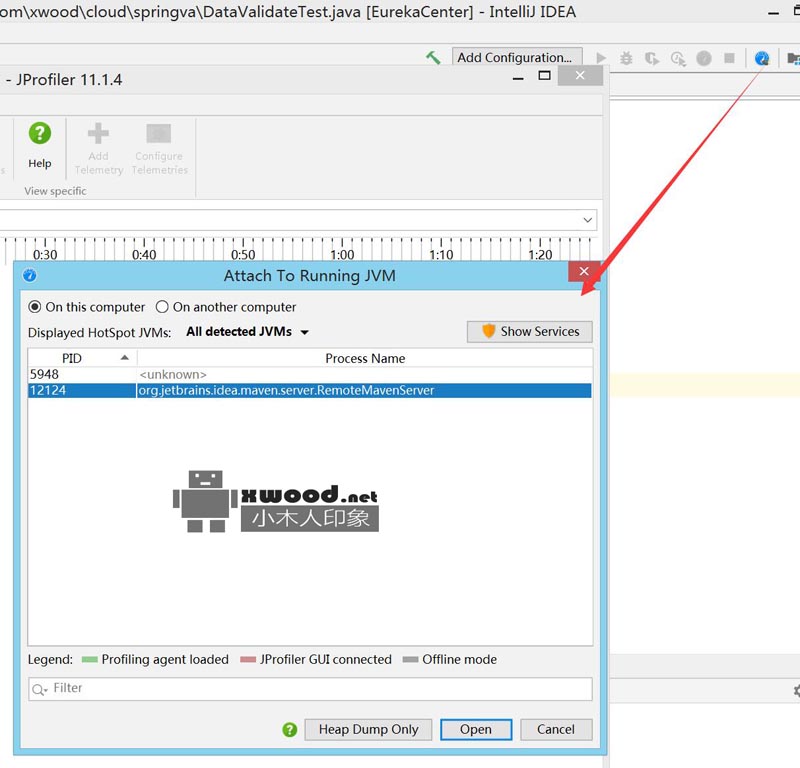Cancel the Attach To Running JVM dialog
800x768 pixels.
[x=556, y=729]
